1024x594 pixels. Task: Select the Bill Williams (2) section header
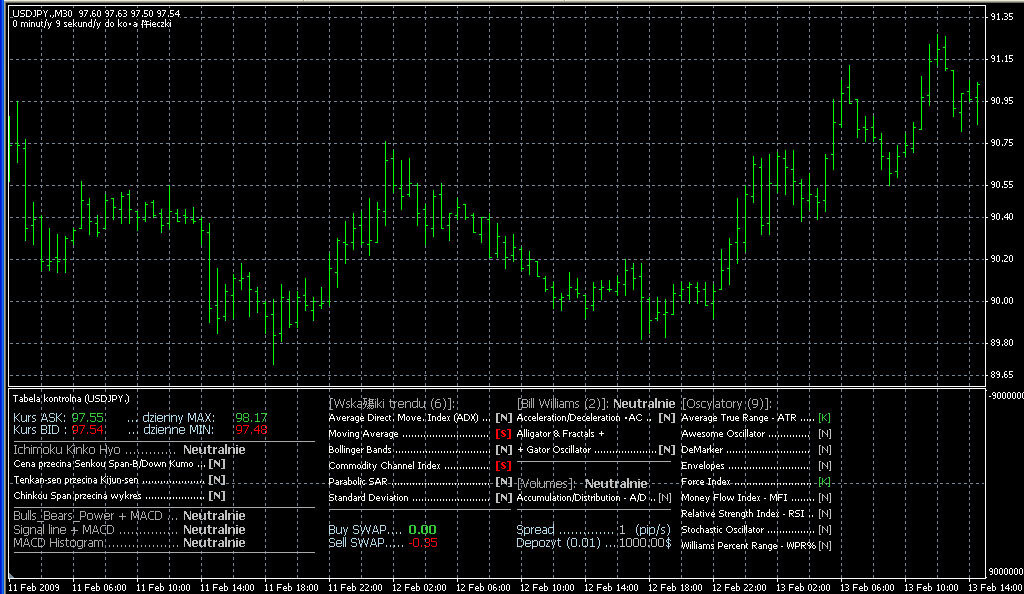pyautogui.click(x=561, y=402)
